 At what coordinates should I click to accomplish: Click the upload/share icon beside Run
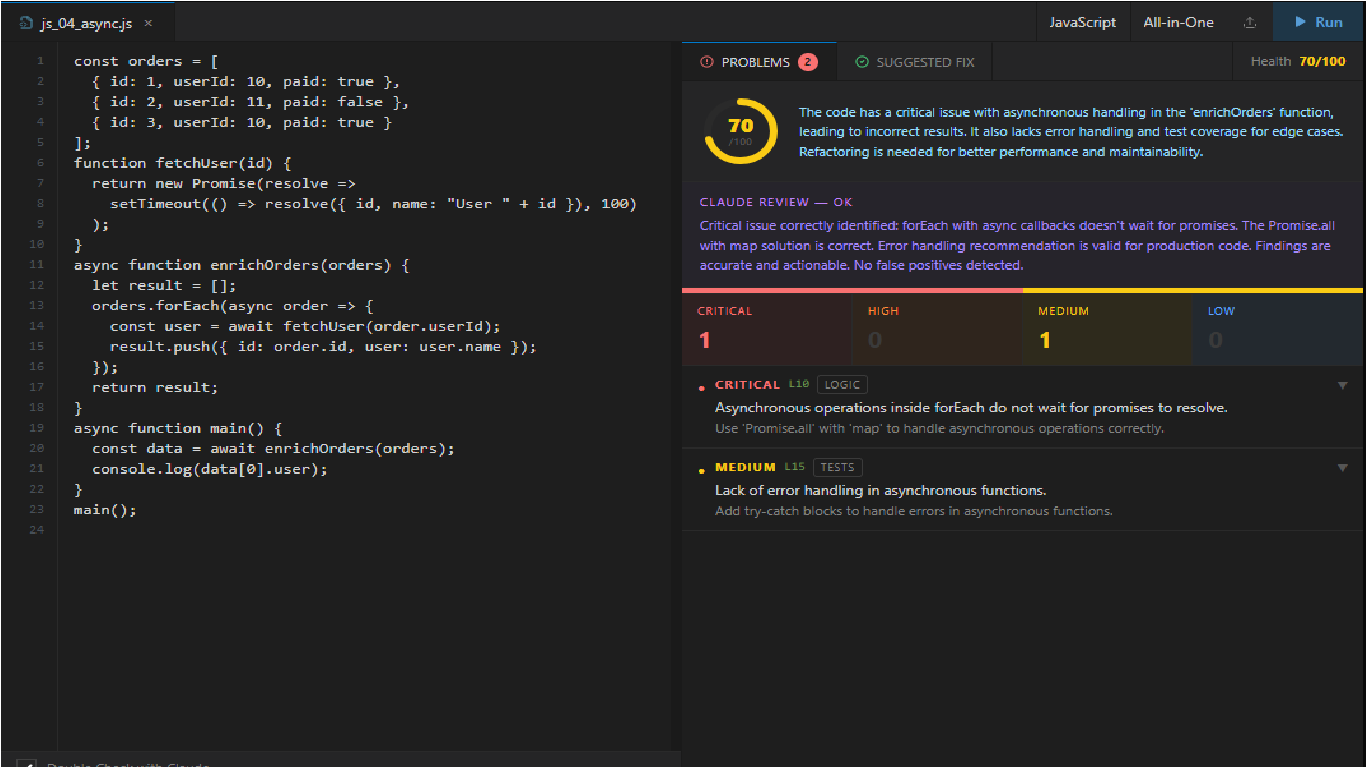[1249, 22]
